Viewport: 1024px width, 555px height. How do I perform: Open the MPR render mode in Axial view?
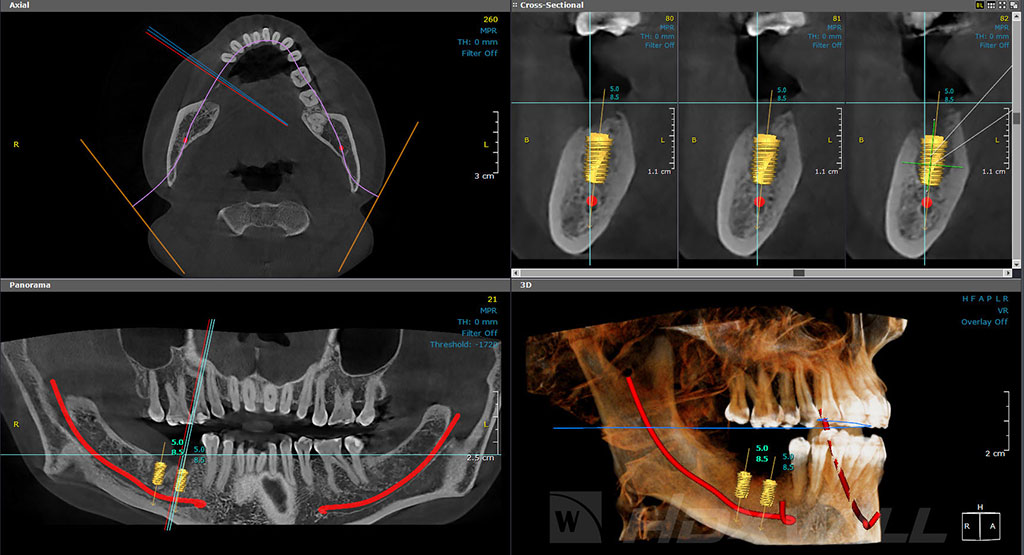[x=488, y=30]
